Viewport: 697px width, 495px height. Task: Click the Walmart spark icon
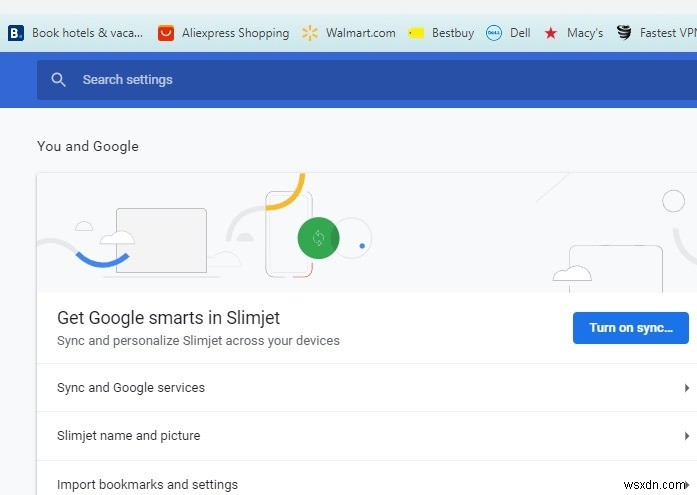(310, 33)
